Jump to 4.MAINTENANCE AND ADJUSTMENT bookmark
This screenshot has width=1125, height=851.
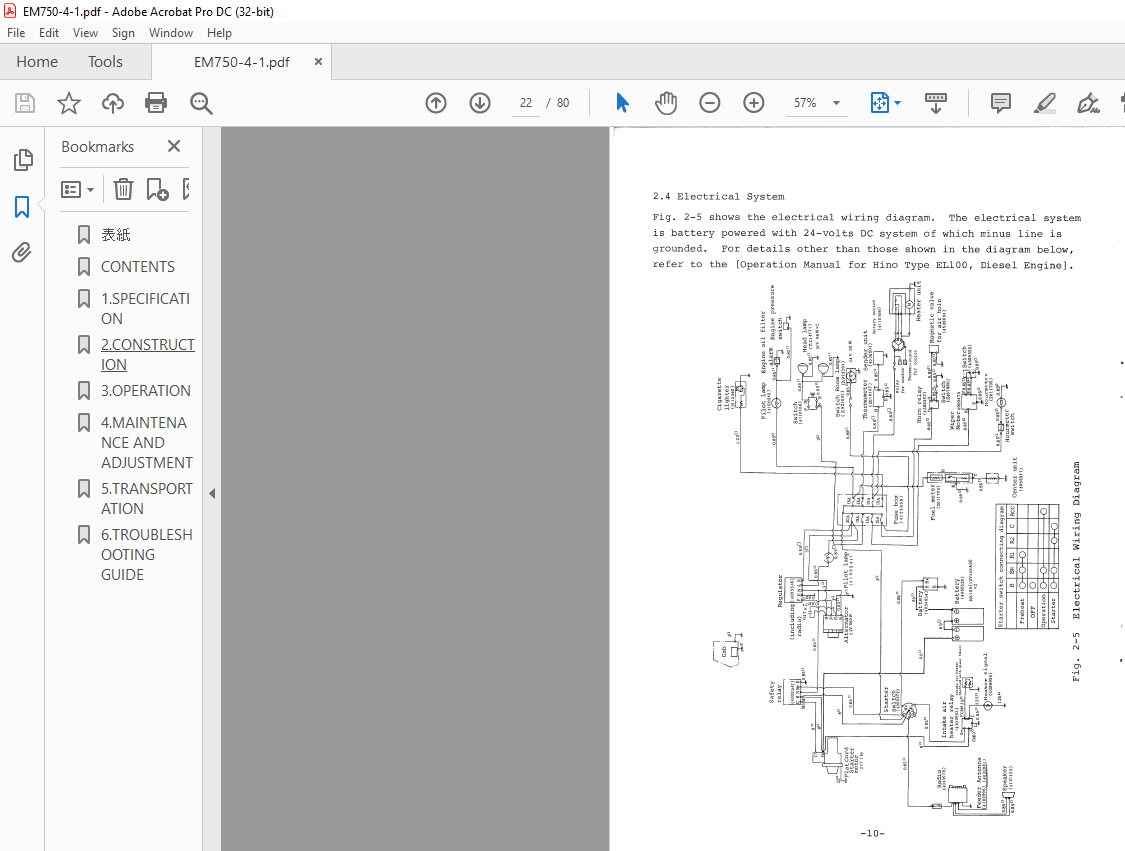coord(147,443)
